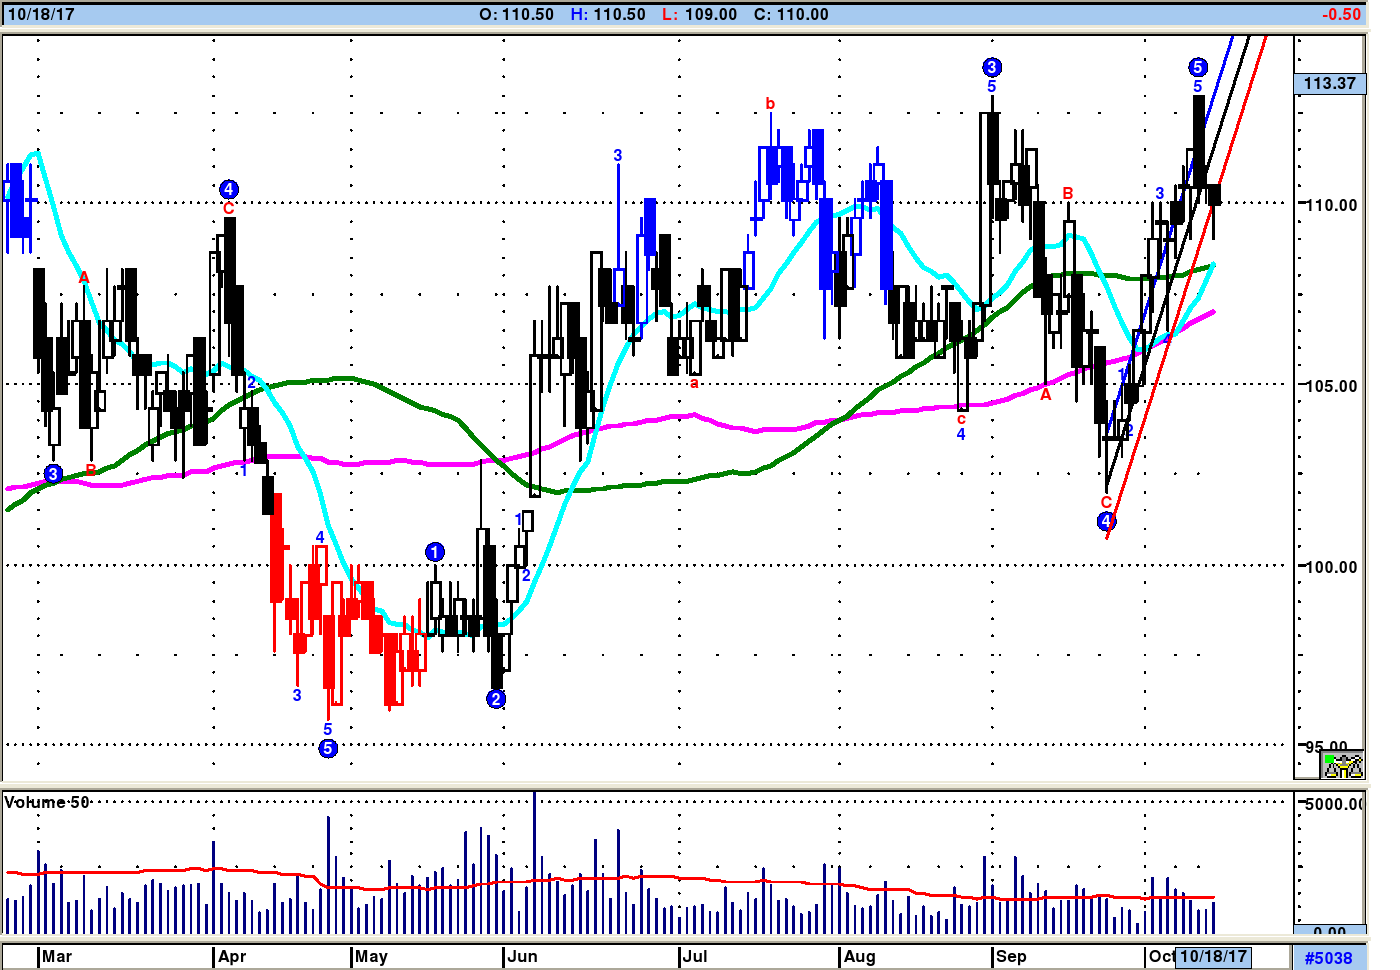Click the Mar label on the time axis

57,956
